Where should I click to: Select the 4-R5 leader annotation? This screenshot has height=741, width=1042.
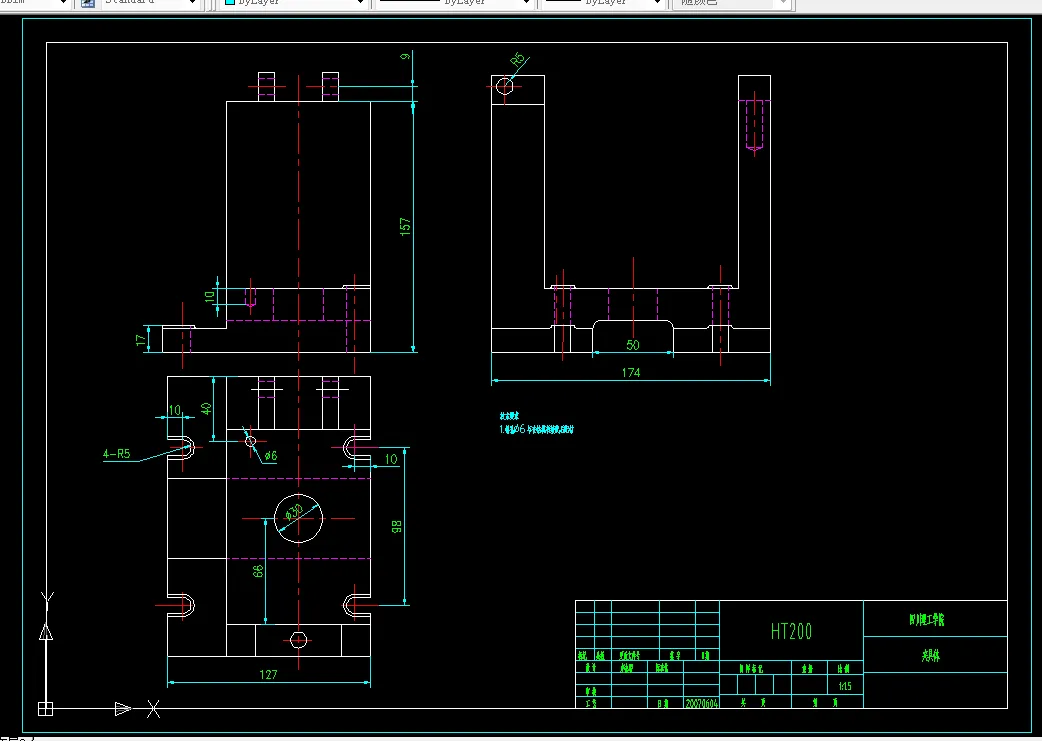click(x=116, y=454)
